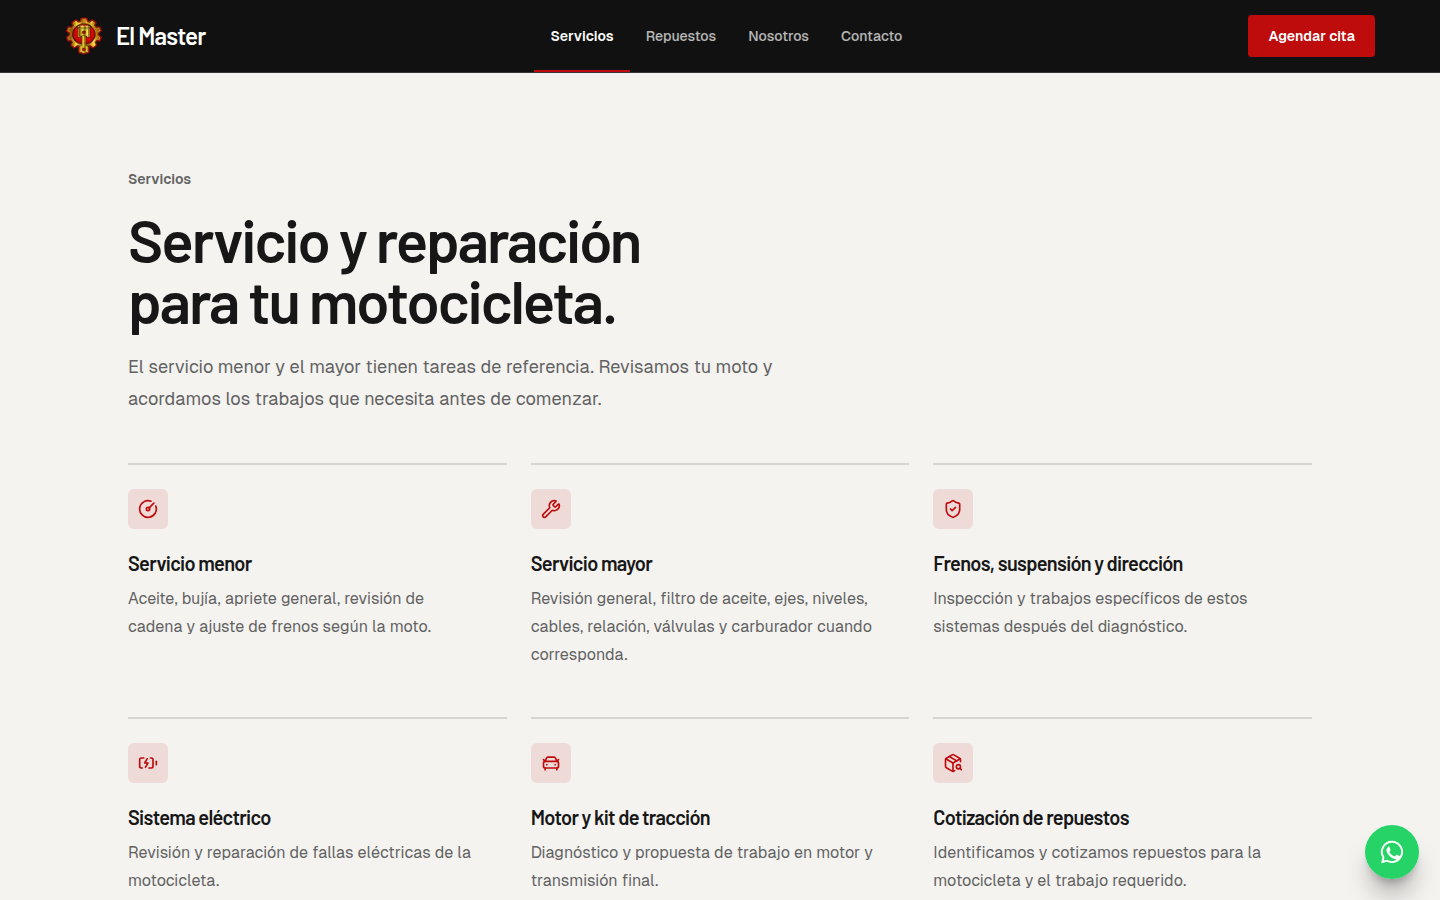Image resolution: width=1440 pixels, height=900 pixels.
Task: Click the Frenos, suspensión y dirección heading
Action: pos(1058,564)
